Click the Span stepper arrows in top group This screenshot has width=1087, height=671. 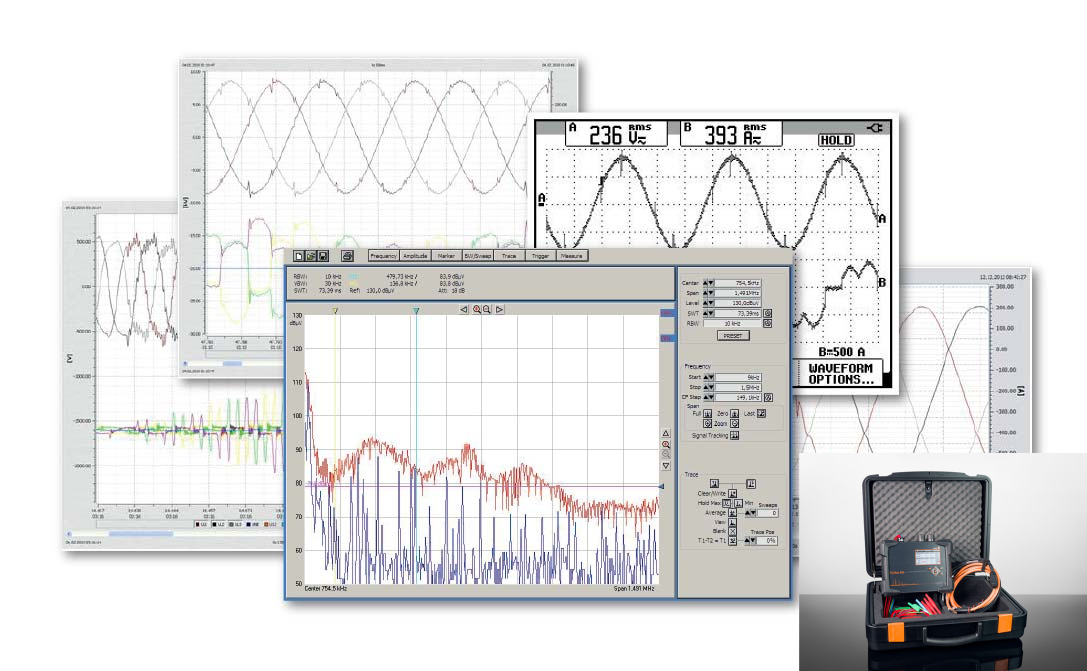point(708,293)
